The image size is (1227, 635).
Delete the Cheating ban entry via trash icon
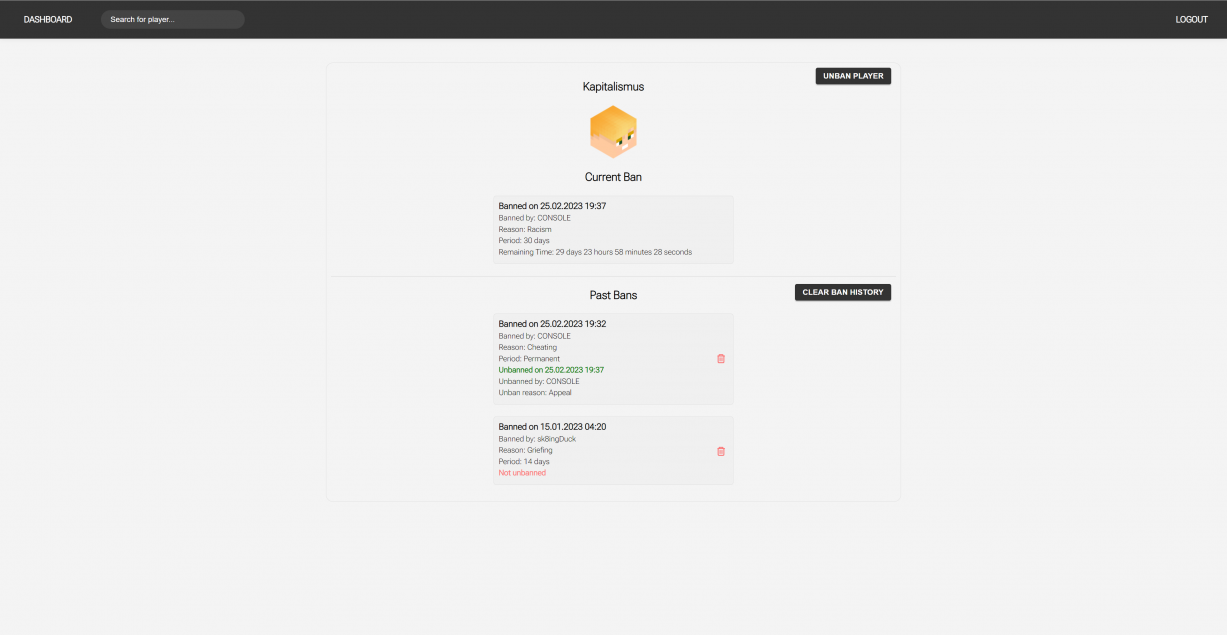click(721, 359)
